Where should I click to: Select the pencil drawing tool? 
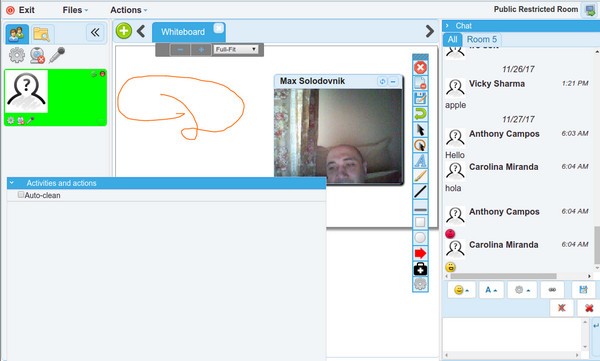[x=420, y=176]
